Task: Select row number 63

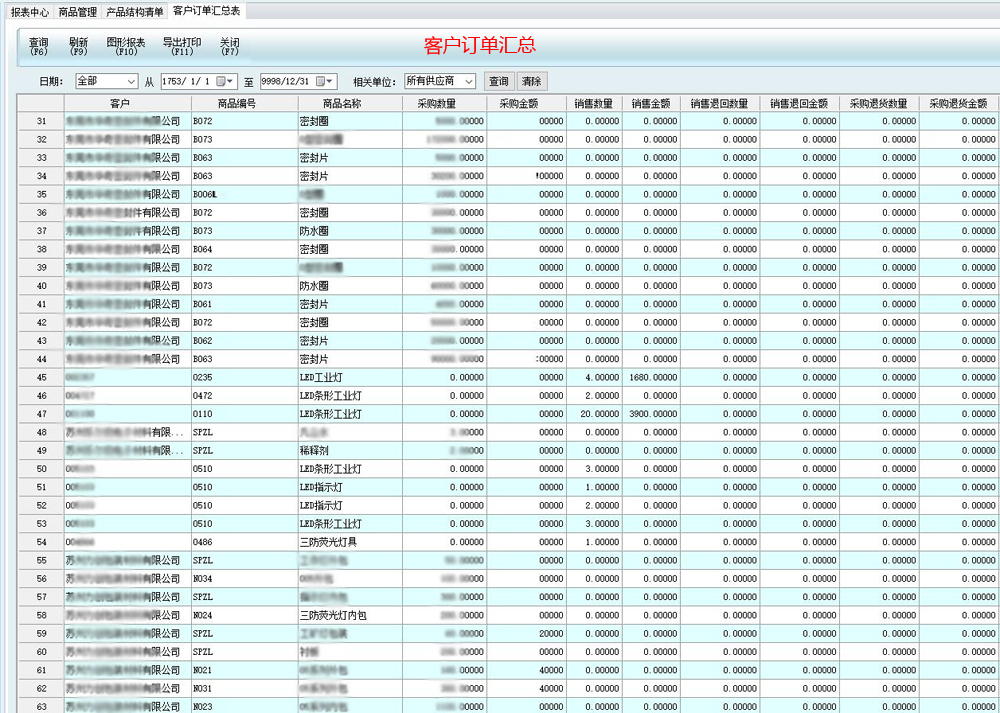Action: point(41,706)
